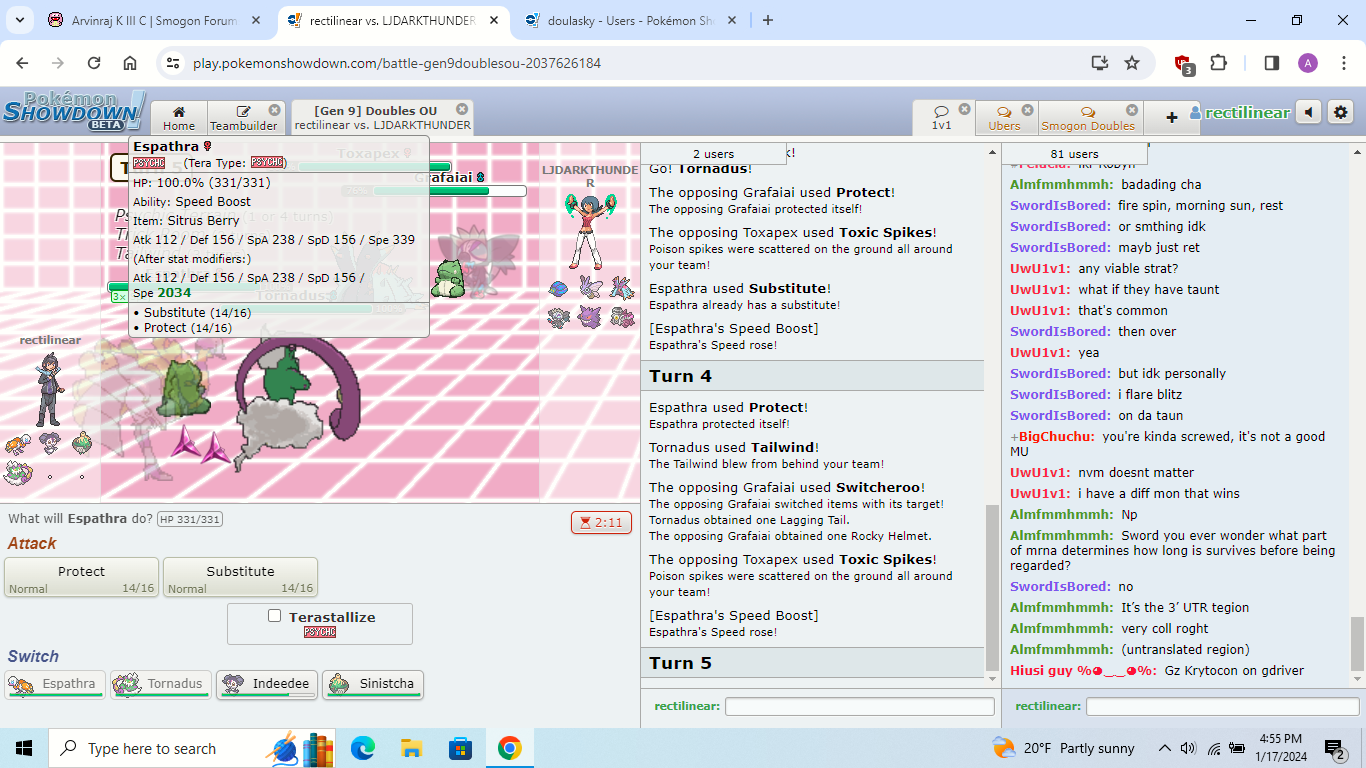Click the room chat message input

pos(1222,706)
